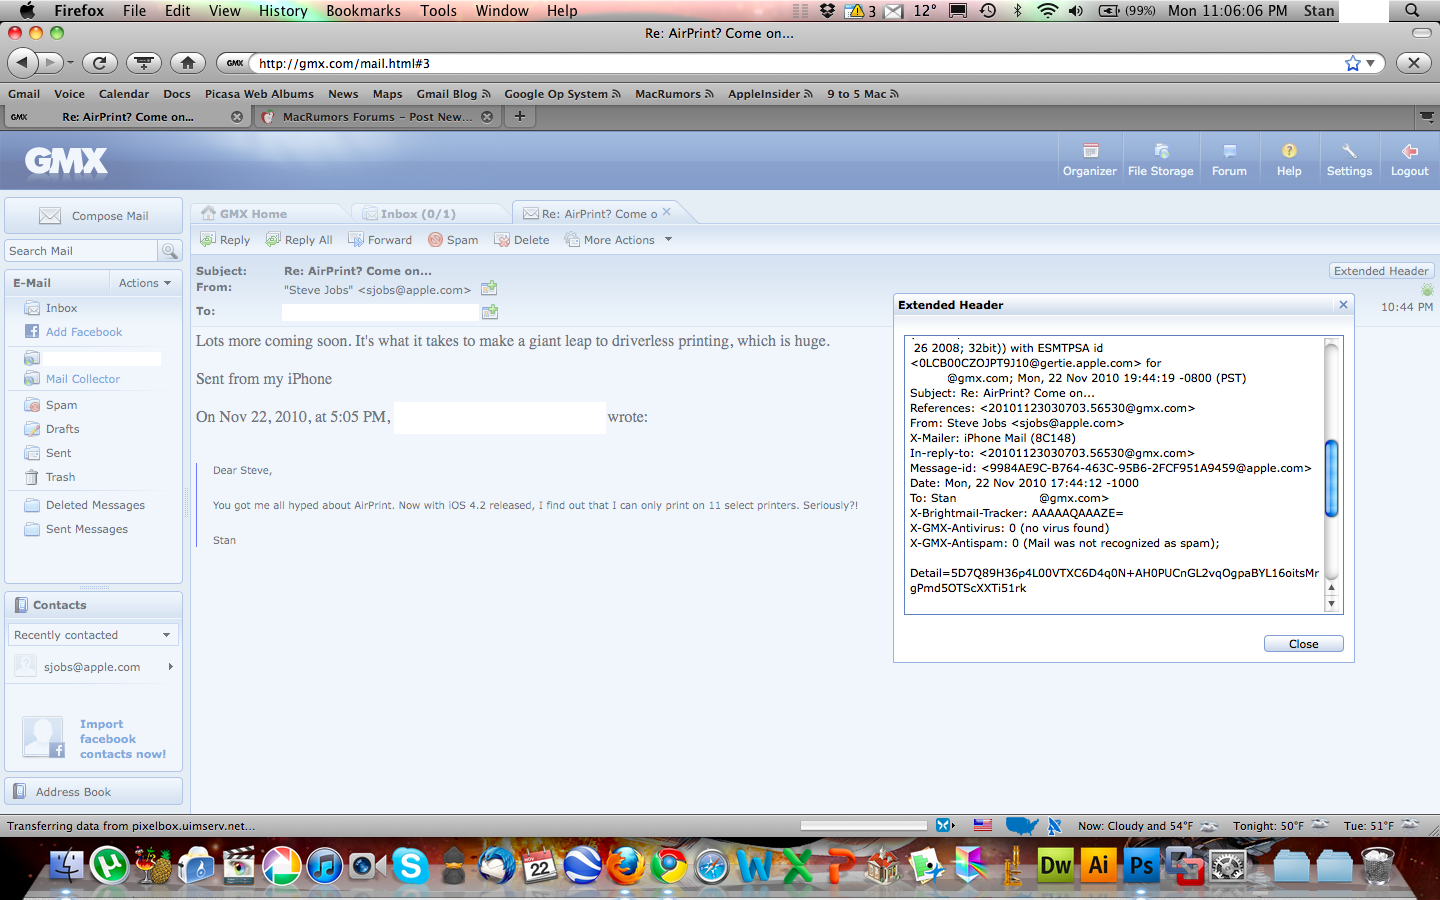The image size is (1440, 900).
Task: Mark the message as Spam
Action: click(453, 240)
